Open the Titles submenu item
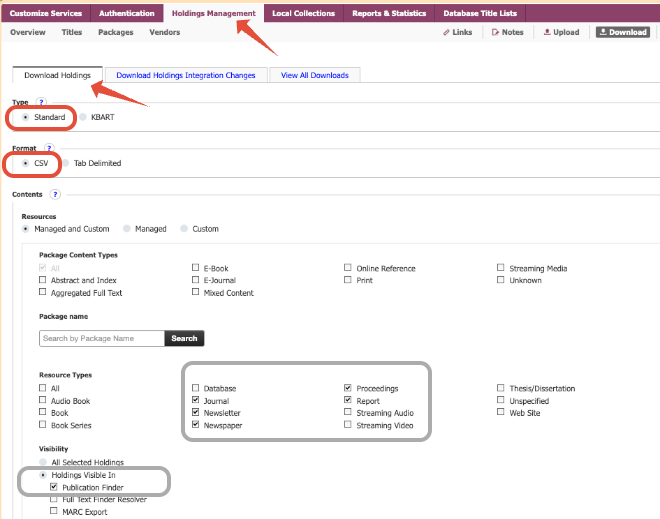 [72, 32]
